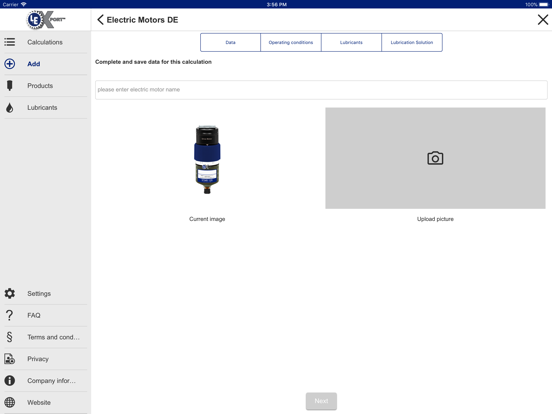This screenshot has height=414, width=552.
Task: Open Calculations in the sidebar
Action: [x=45, y=42]
